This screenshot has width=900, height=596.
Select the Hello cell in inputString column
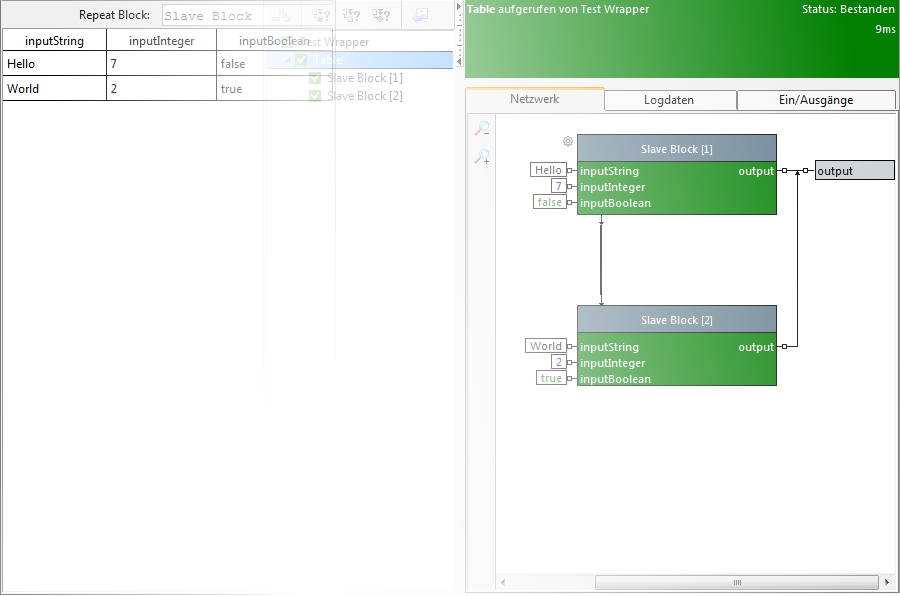click(x=54, y=64)
